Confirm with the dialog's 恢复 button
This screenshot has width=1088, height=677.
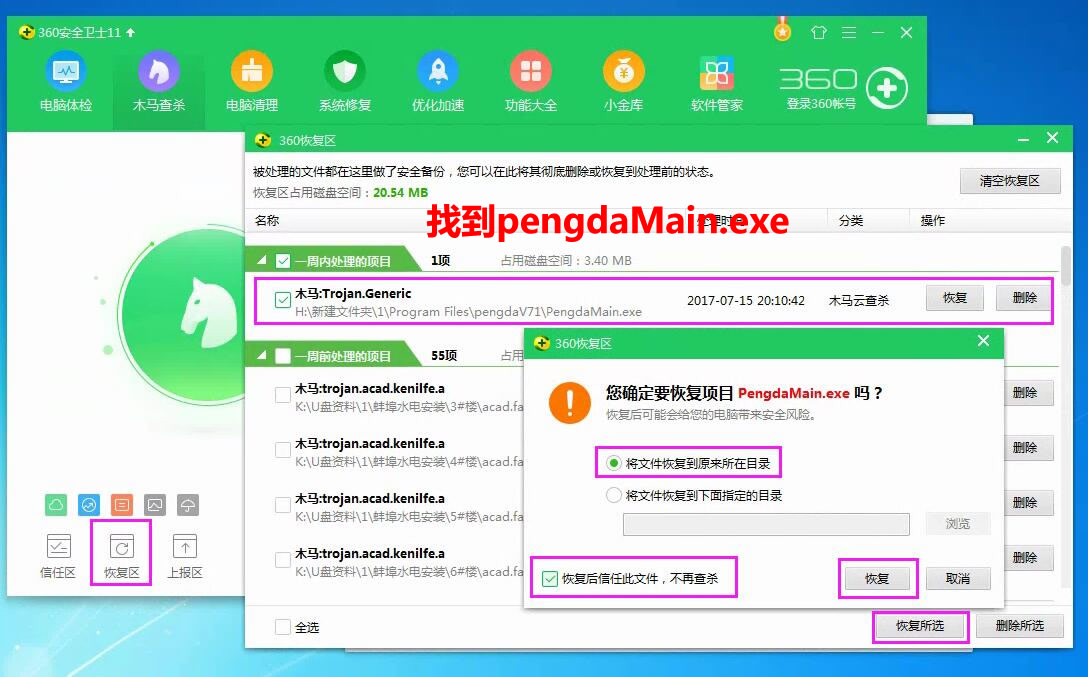point(877,579)
